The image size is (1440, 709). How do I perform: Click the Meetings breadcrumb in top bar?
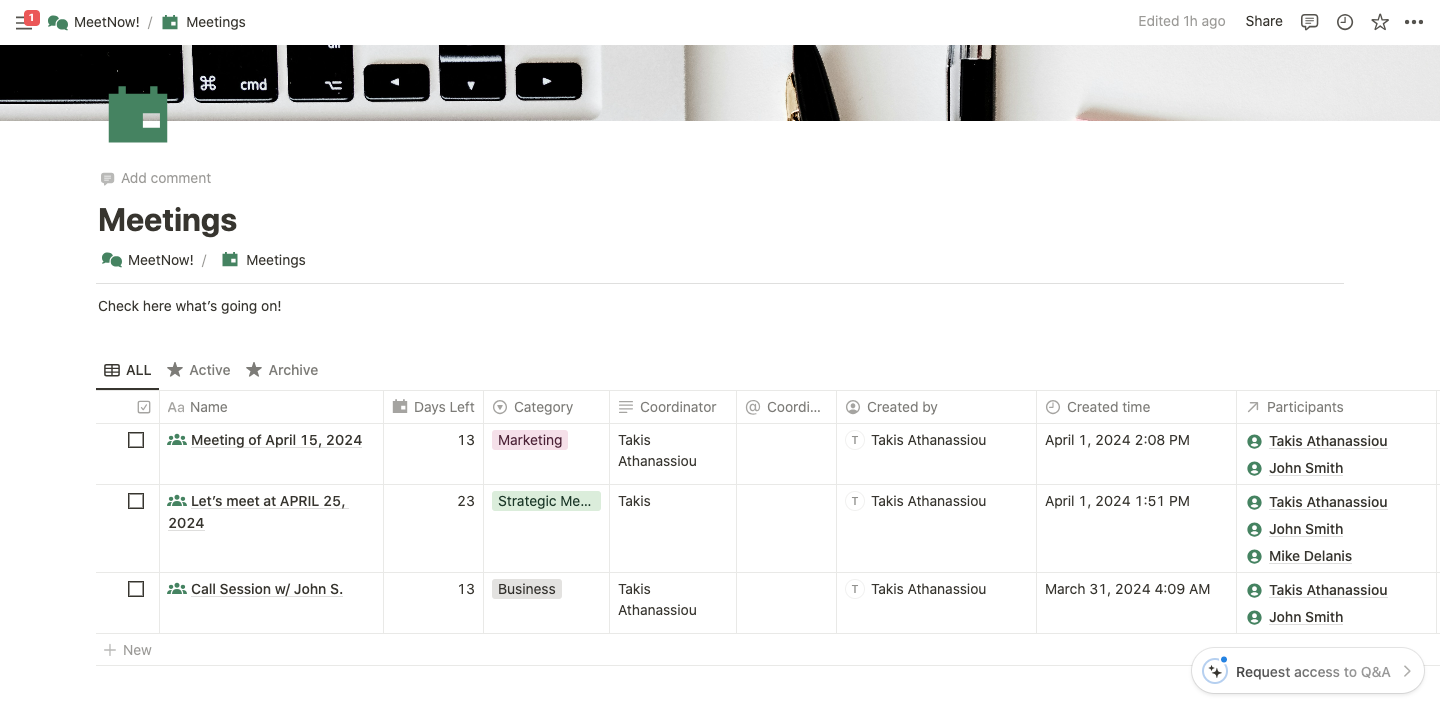204,22
